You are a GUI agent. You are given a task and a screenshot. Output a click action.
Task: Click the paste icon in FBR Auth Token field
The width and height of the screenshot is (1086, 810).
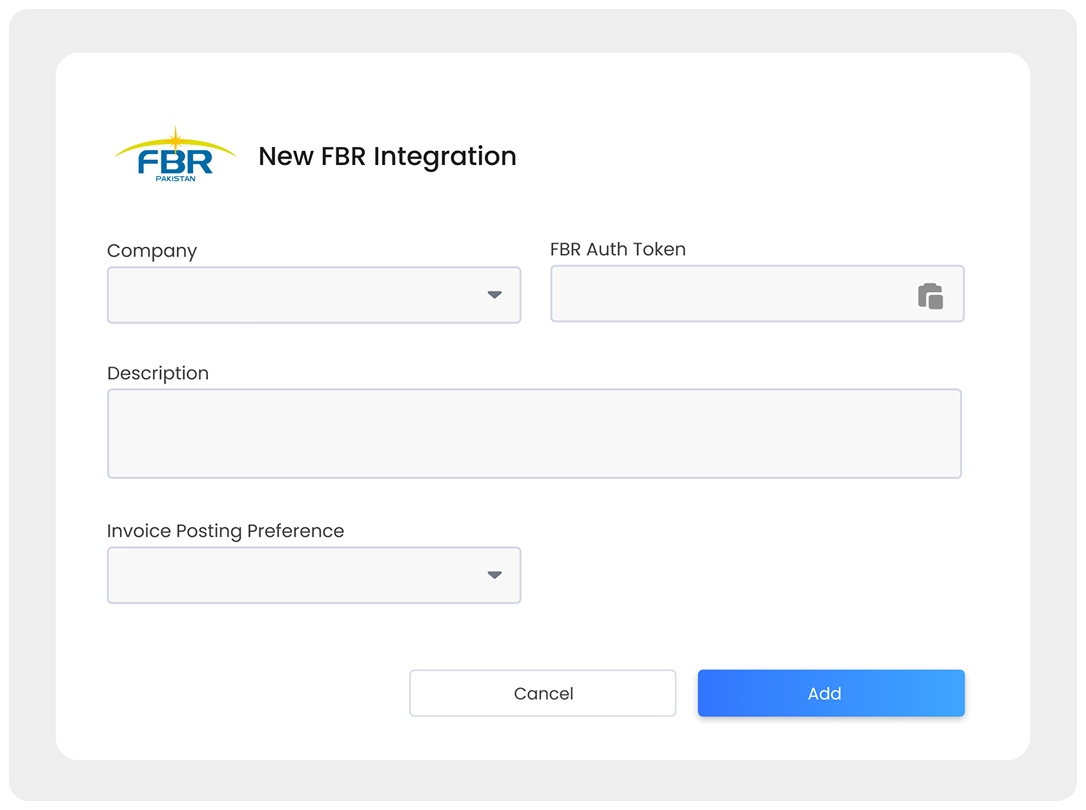(930, 296)
